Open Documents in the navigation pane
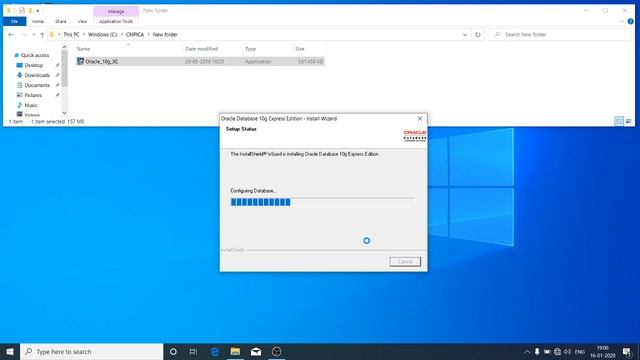 pos(37,85)
